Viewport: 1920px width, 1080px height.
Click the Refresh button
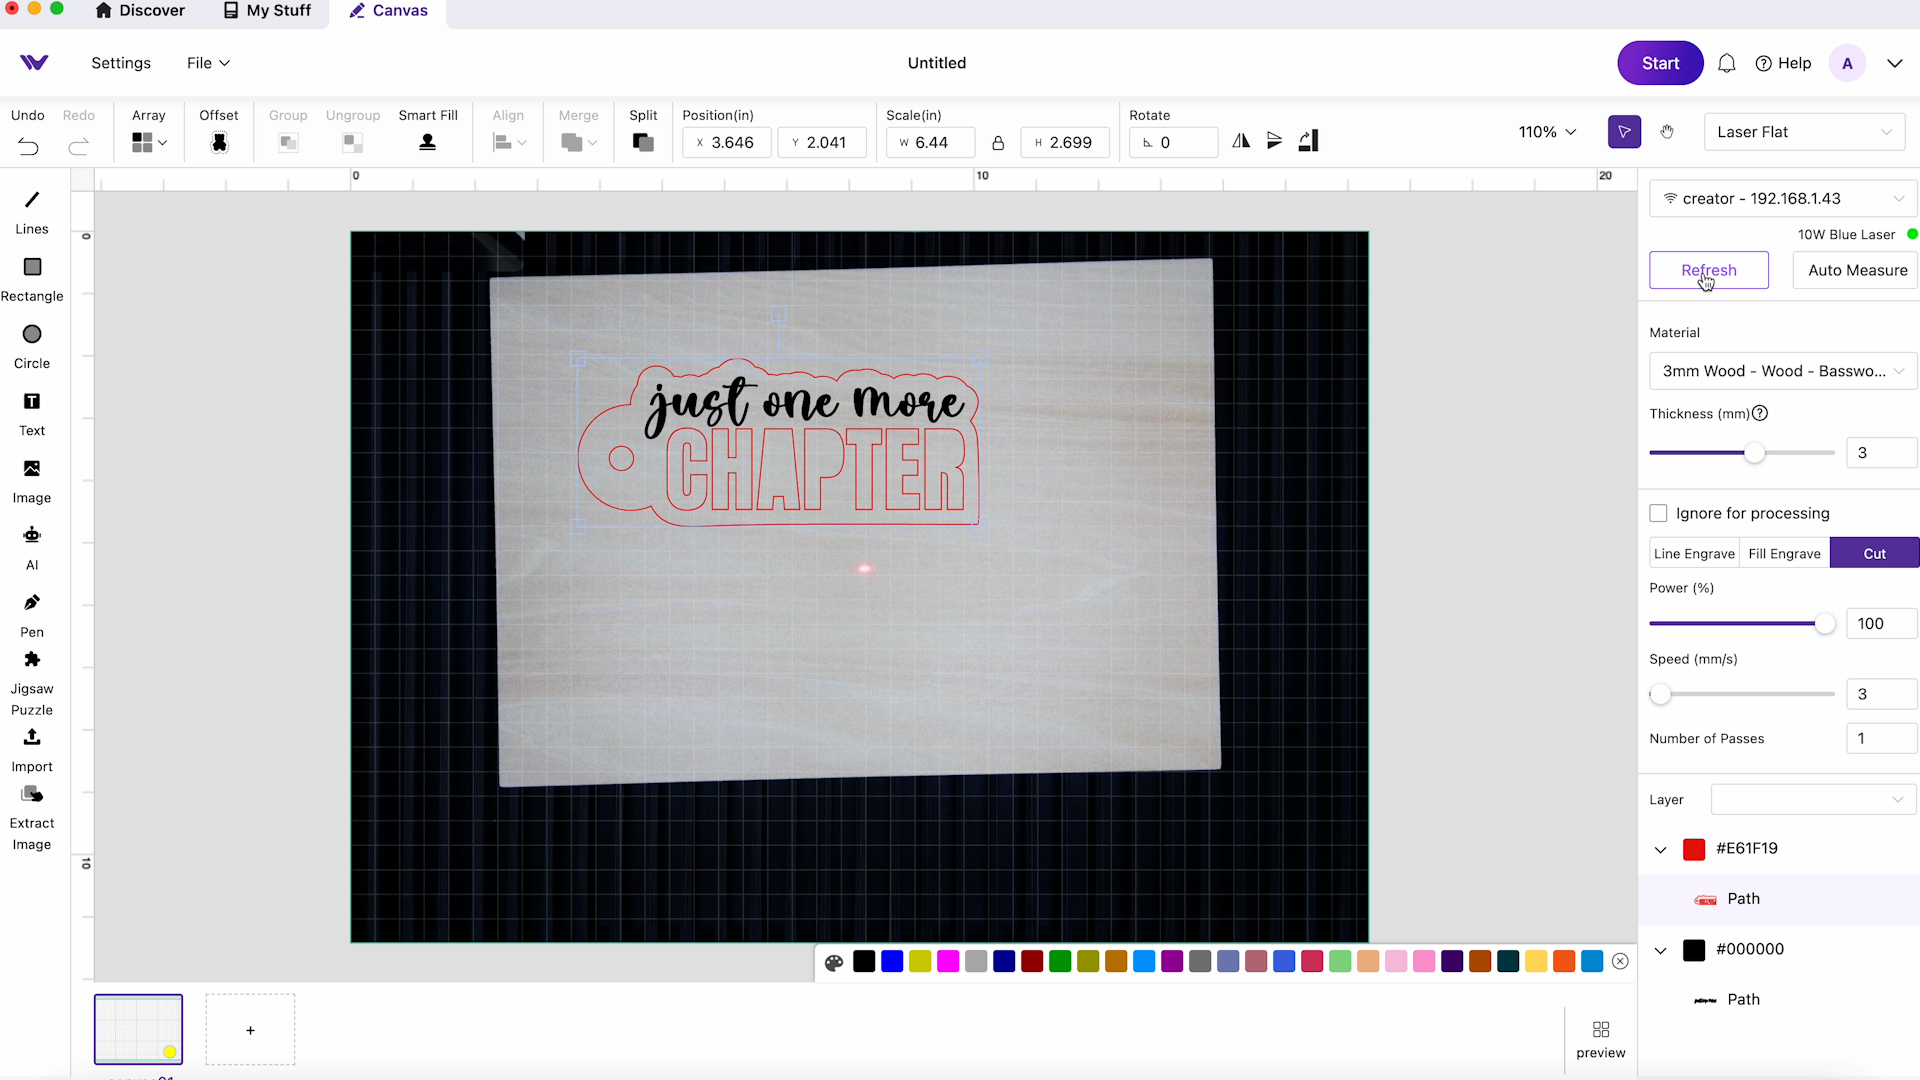(1708, 269)
